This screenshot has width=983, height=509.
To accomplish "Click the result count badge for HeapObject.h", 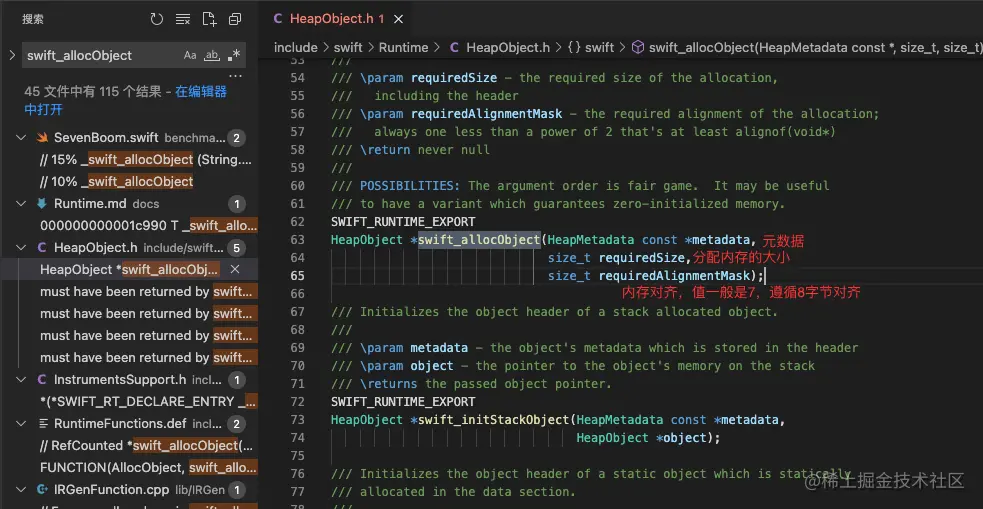I will 236,248.
